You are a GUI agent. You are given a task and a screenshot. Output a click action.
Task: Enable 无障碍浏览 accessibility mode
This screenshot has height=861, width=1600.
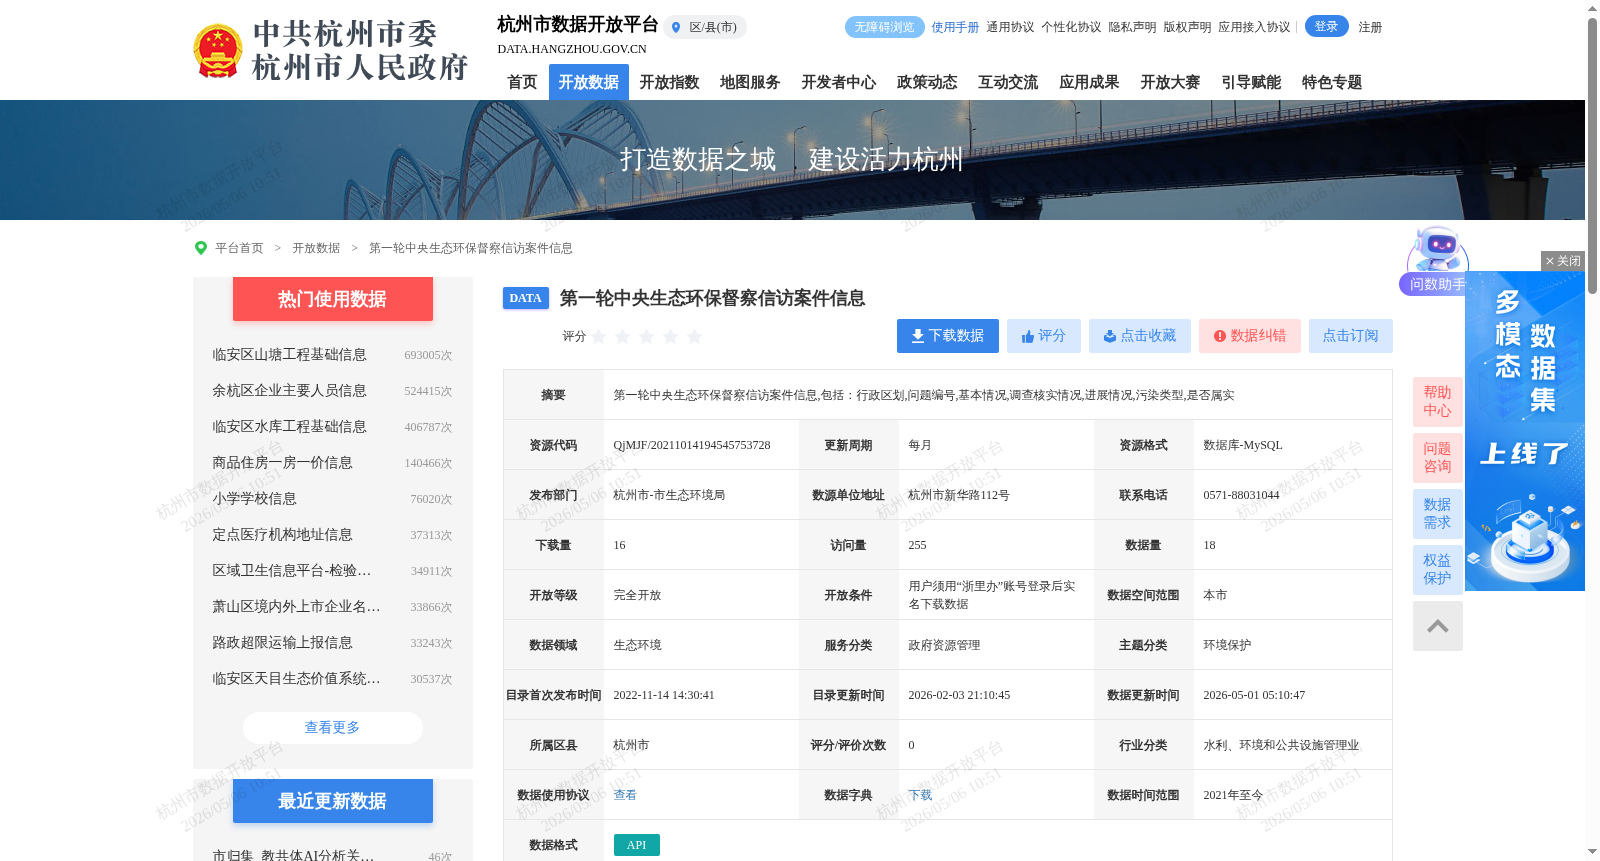885,27
